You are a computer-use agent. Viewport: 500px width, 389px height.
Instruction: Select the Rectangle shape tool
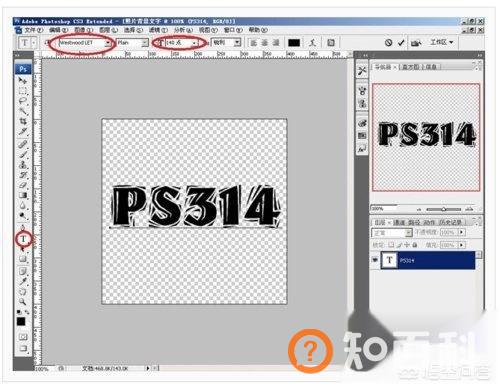[x=23, y=259]
